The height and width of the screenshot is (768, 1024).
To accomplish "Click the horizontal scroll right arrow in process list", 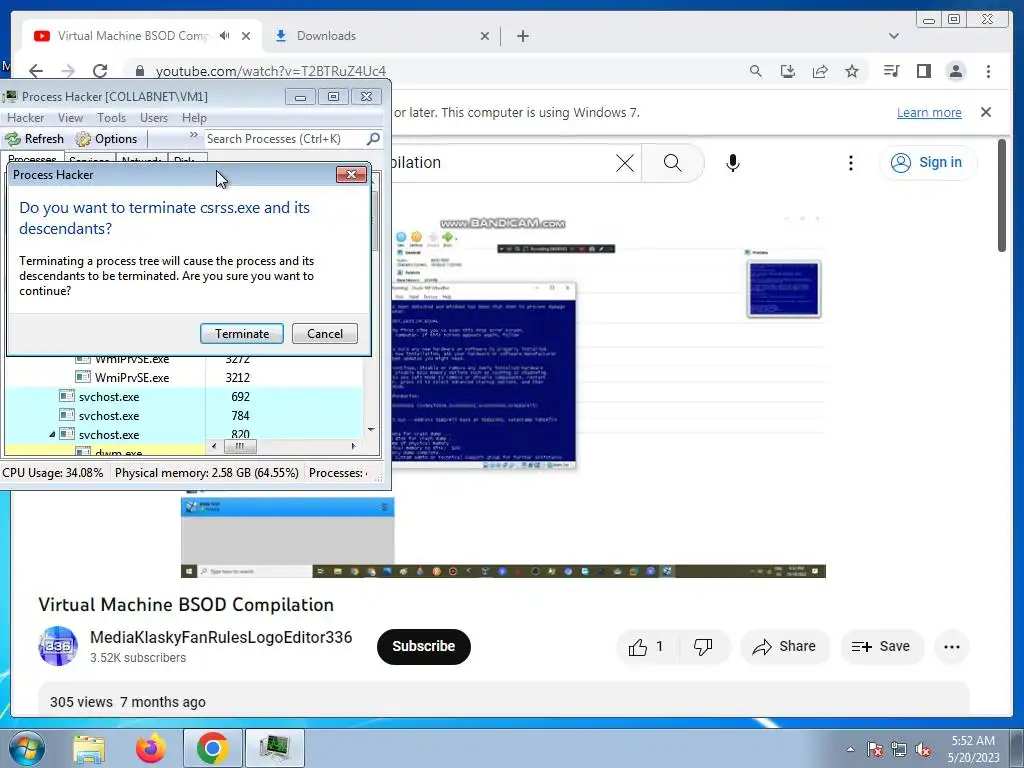I will 353,446.
